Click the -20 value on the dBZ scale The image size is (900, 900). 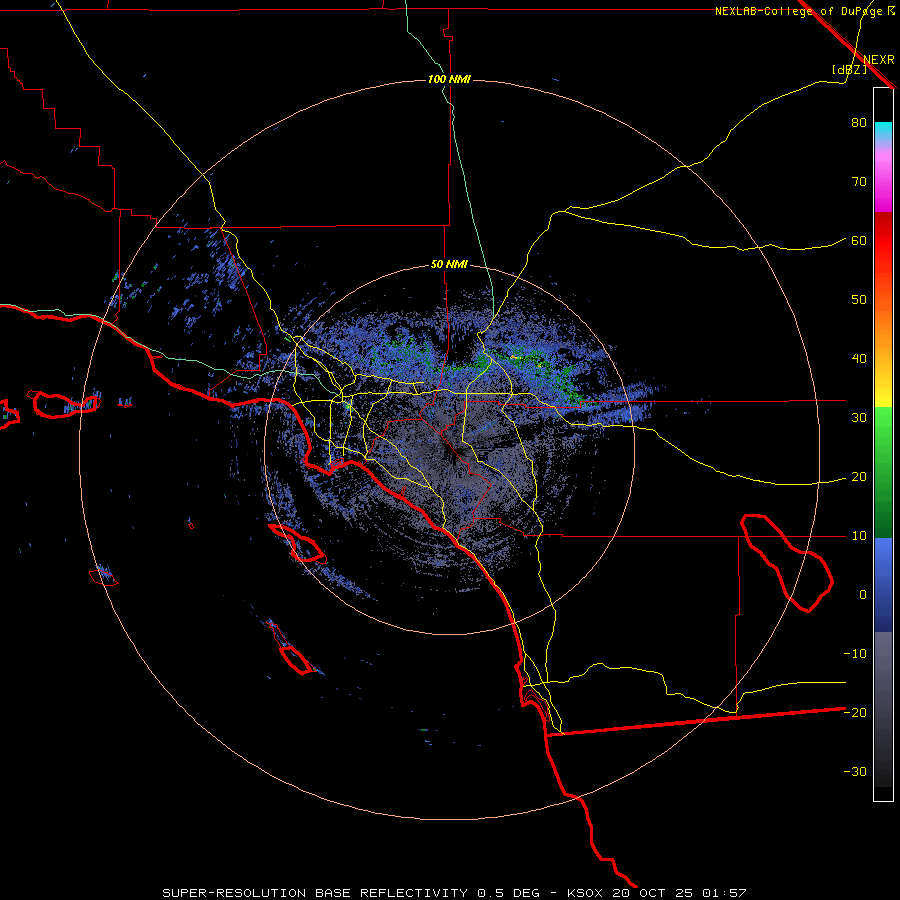pos(855,713)
